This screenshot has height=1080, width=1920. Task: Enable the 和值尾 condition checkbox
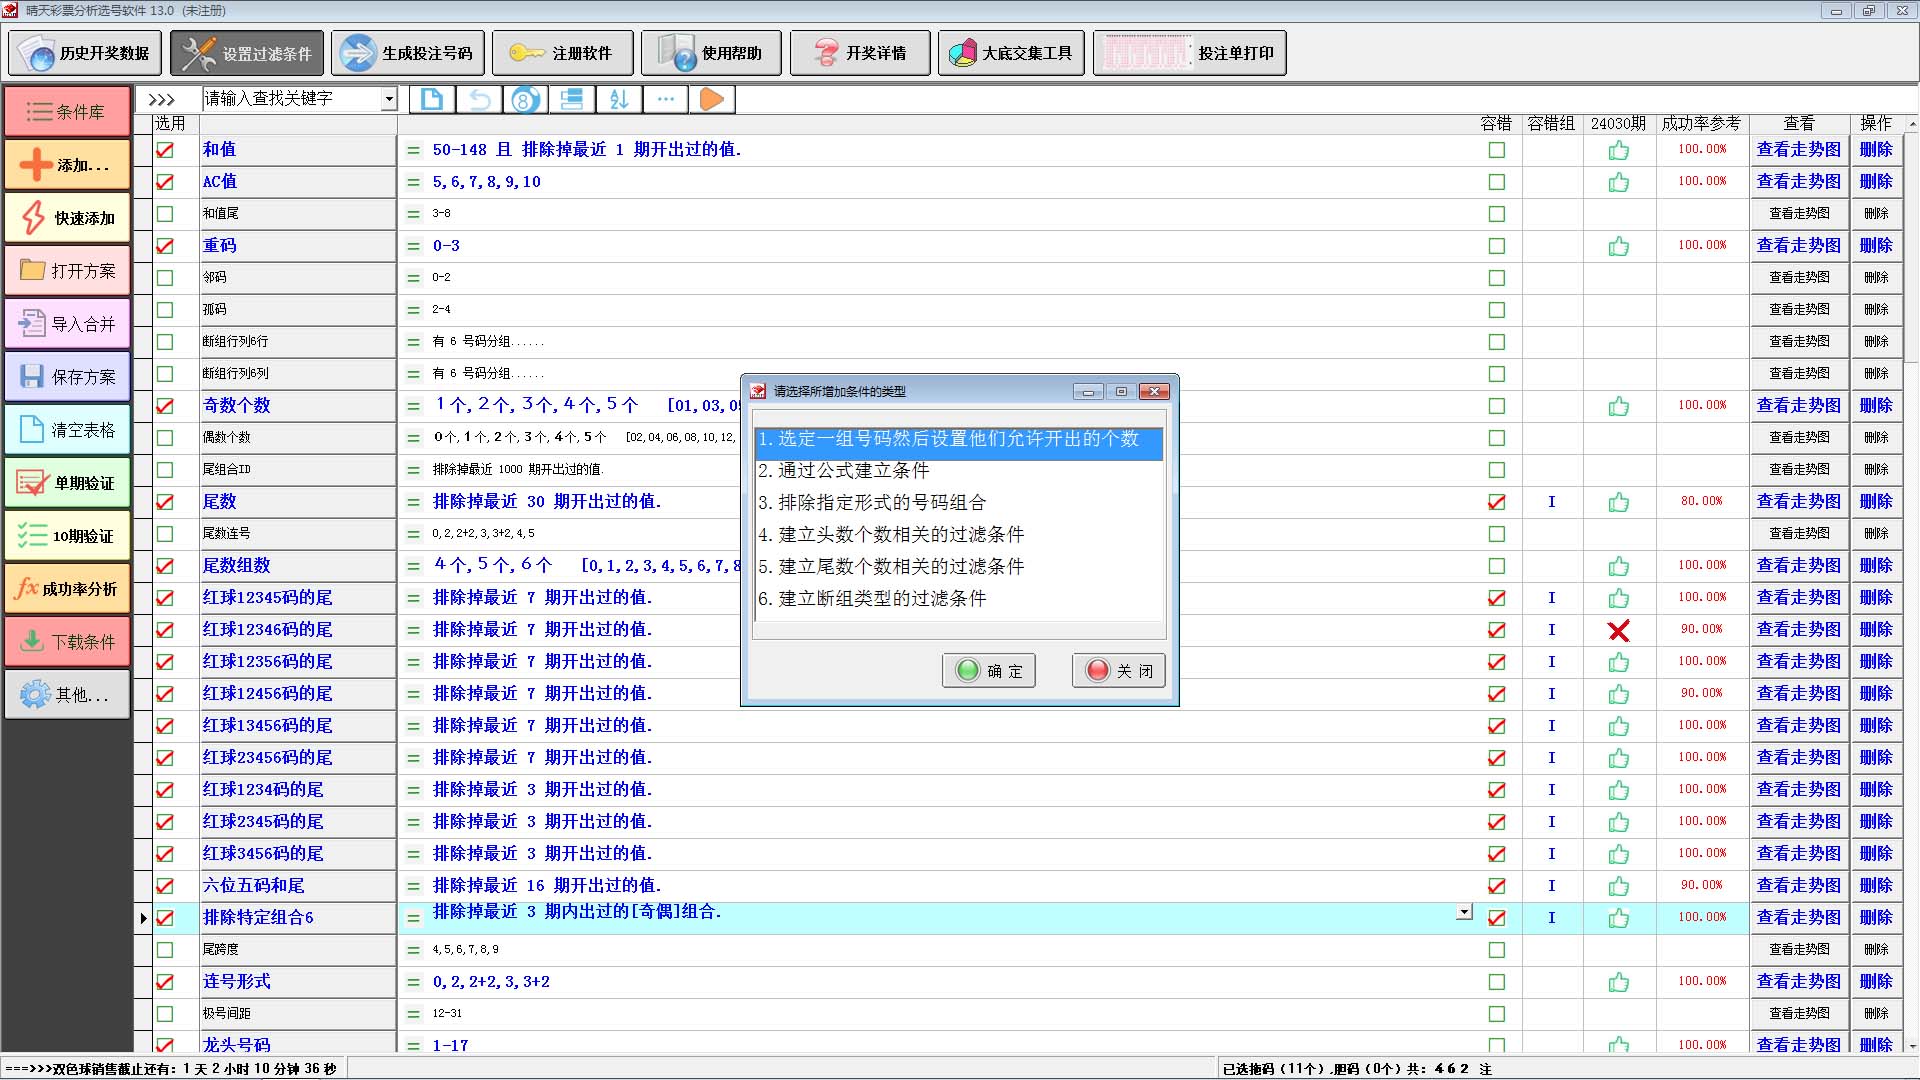pos(165,214)
